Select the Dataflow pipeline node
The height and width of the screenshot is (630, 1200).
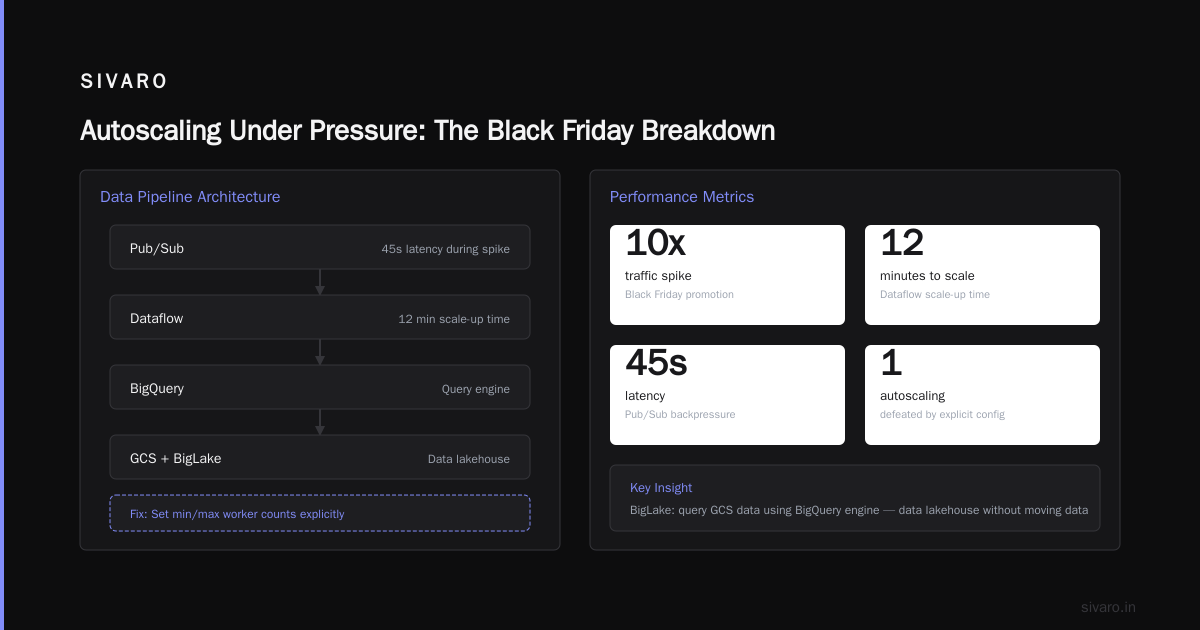tap(320, 317)
